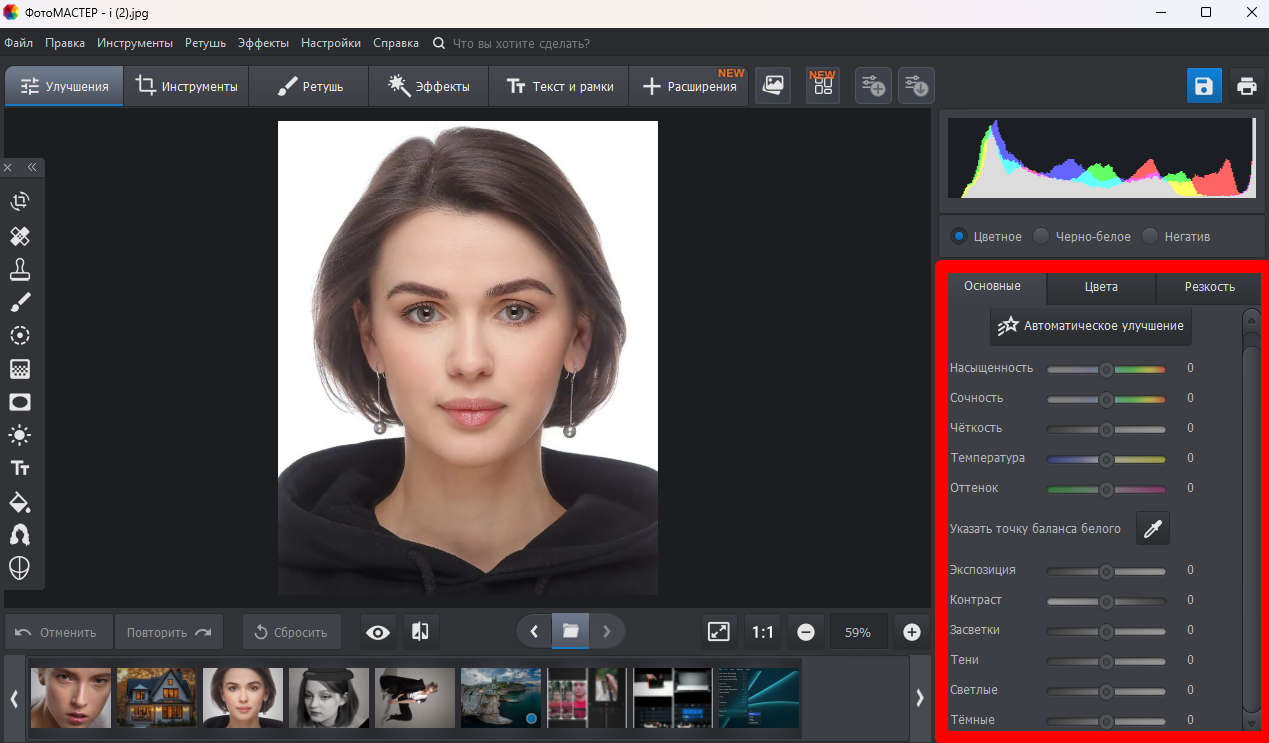Image resolution: width=1269 pixels, height=743 pixels.
Task: Select the stamp tool
Action: pos(20,269)
